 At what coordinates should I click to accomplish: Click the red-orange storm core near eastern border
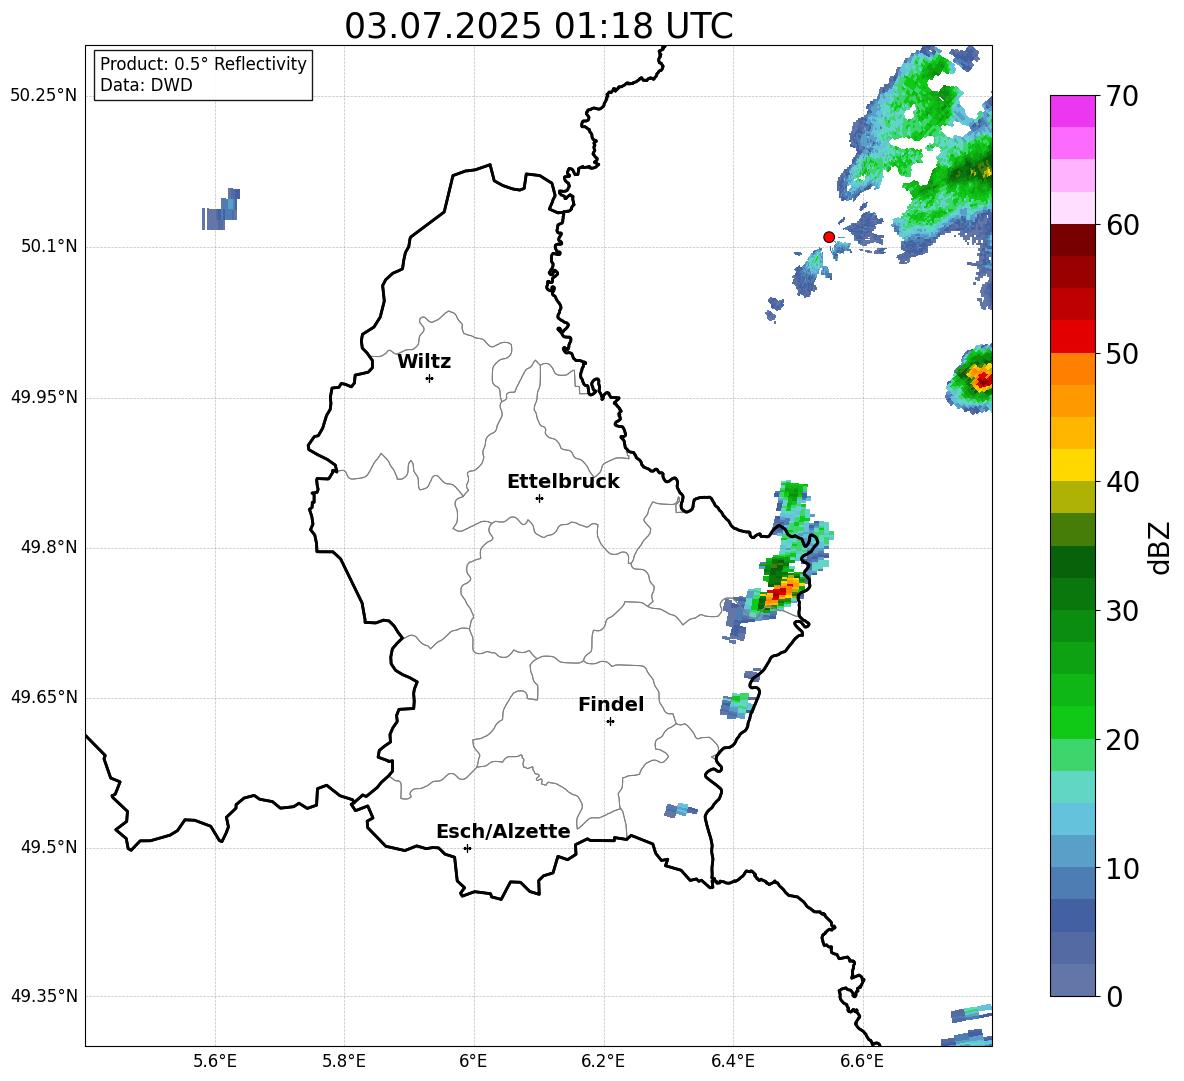[x=781, y=591]
